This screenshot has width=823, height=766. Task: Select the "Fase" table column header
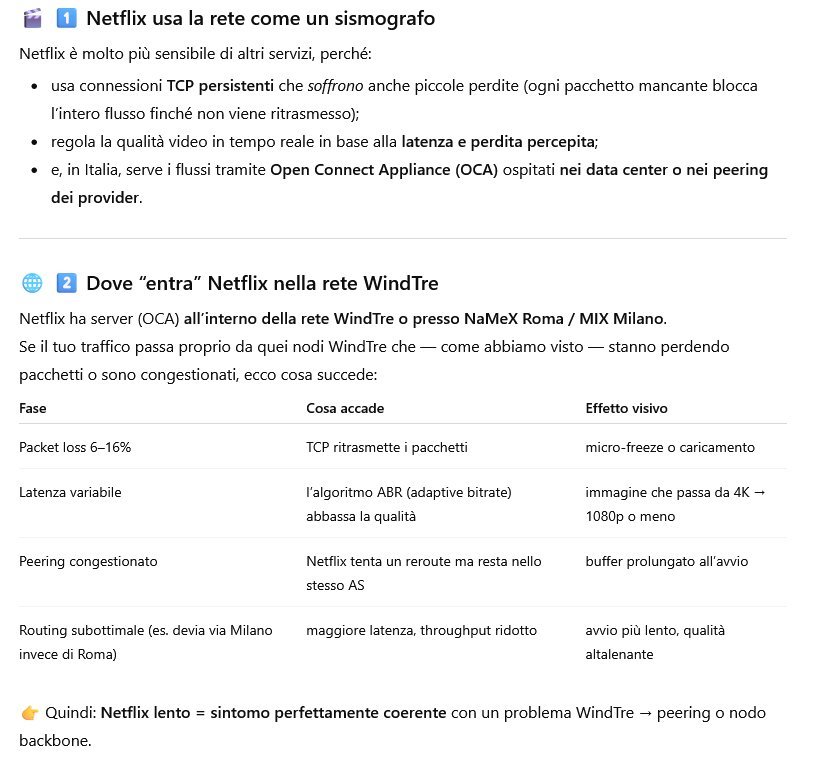[33, 408]
